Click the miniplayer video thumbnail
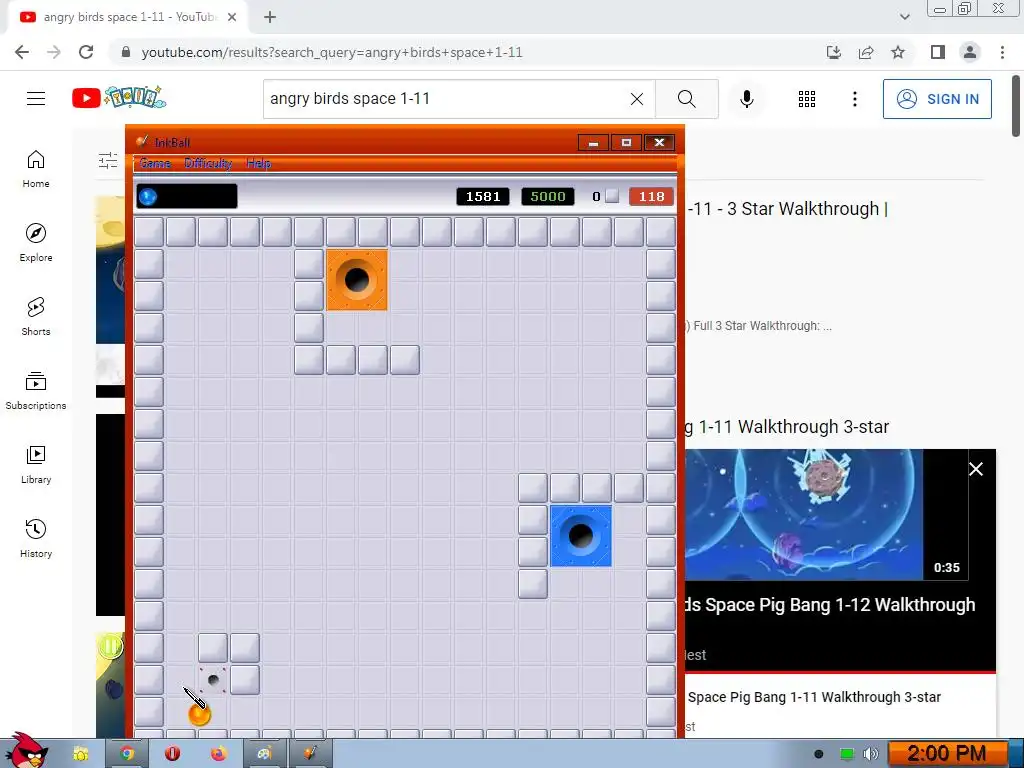1024x768 pixels. click(x=804, y=515)
